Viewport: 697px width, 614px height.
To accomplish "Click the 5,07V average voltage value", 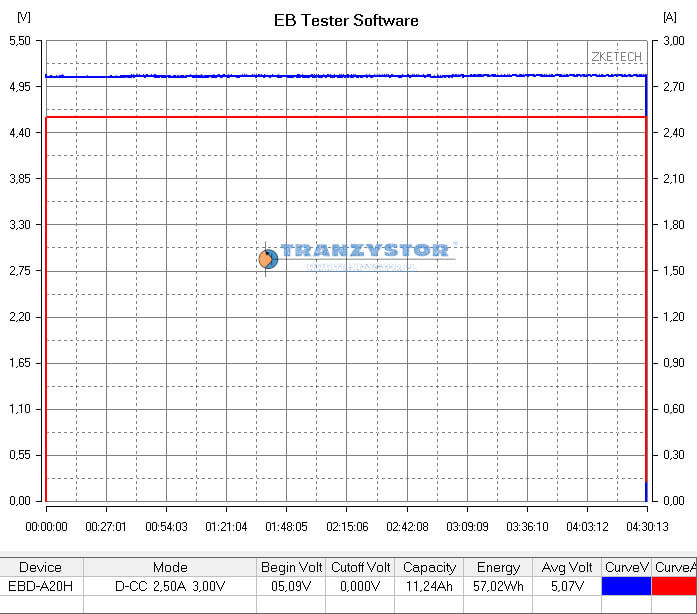I will pos(567,586).
